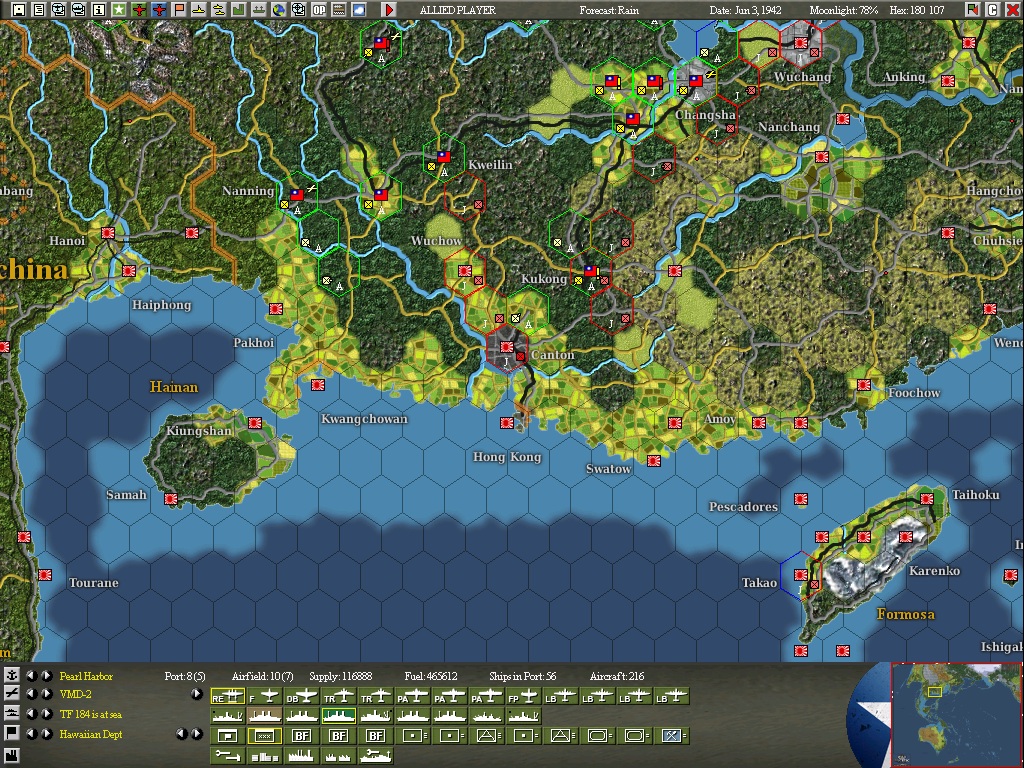Screen dimensions: 1024x768
Task: Go to previous base before Pearl Harbor
Action: tap(31, 676)
